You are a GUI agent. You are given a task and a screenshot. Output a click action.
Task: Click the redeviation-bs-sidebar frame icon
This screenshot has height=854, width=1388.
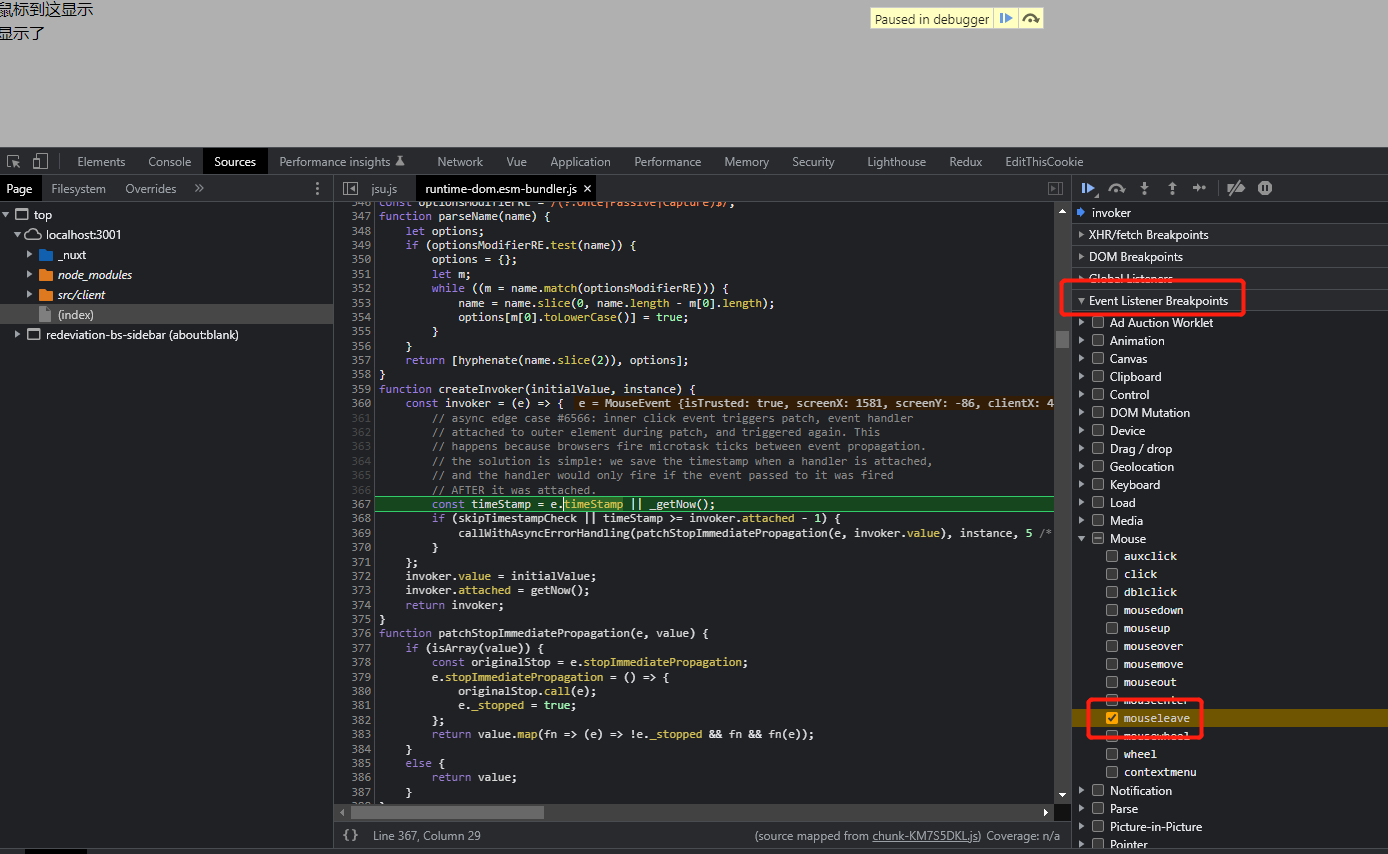[x=33, y=335]
